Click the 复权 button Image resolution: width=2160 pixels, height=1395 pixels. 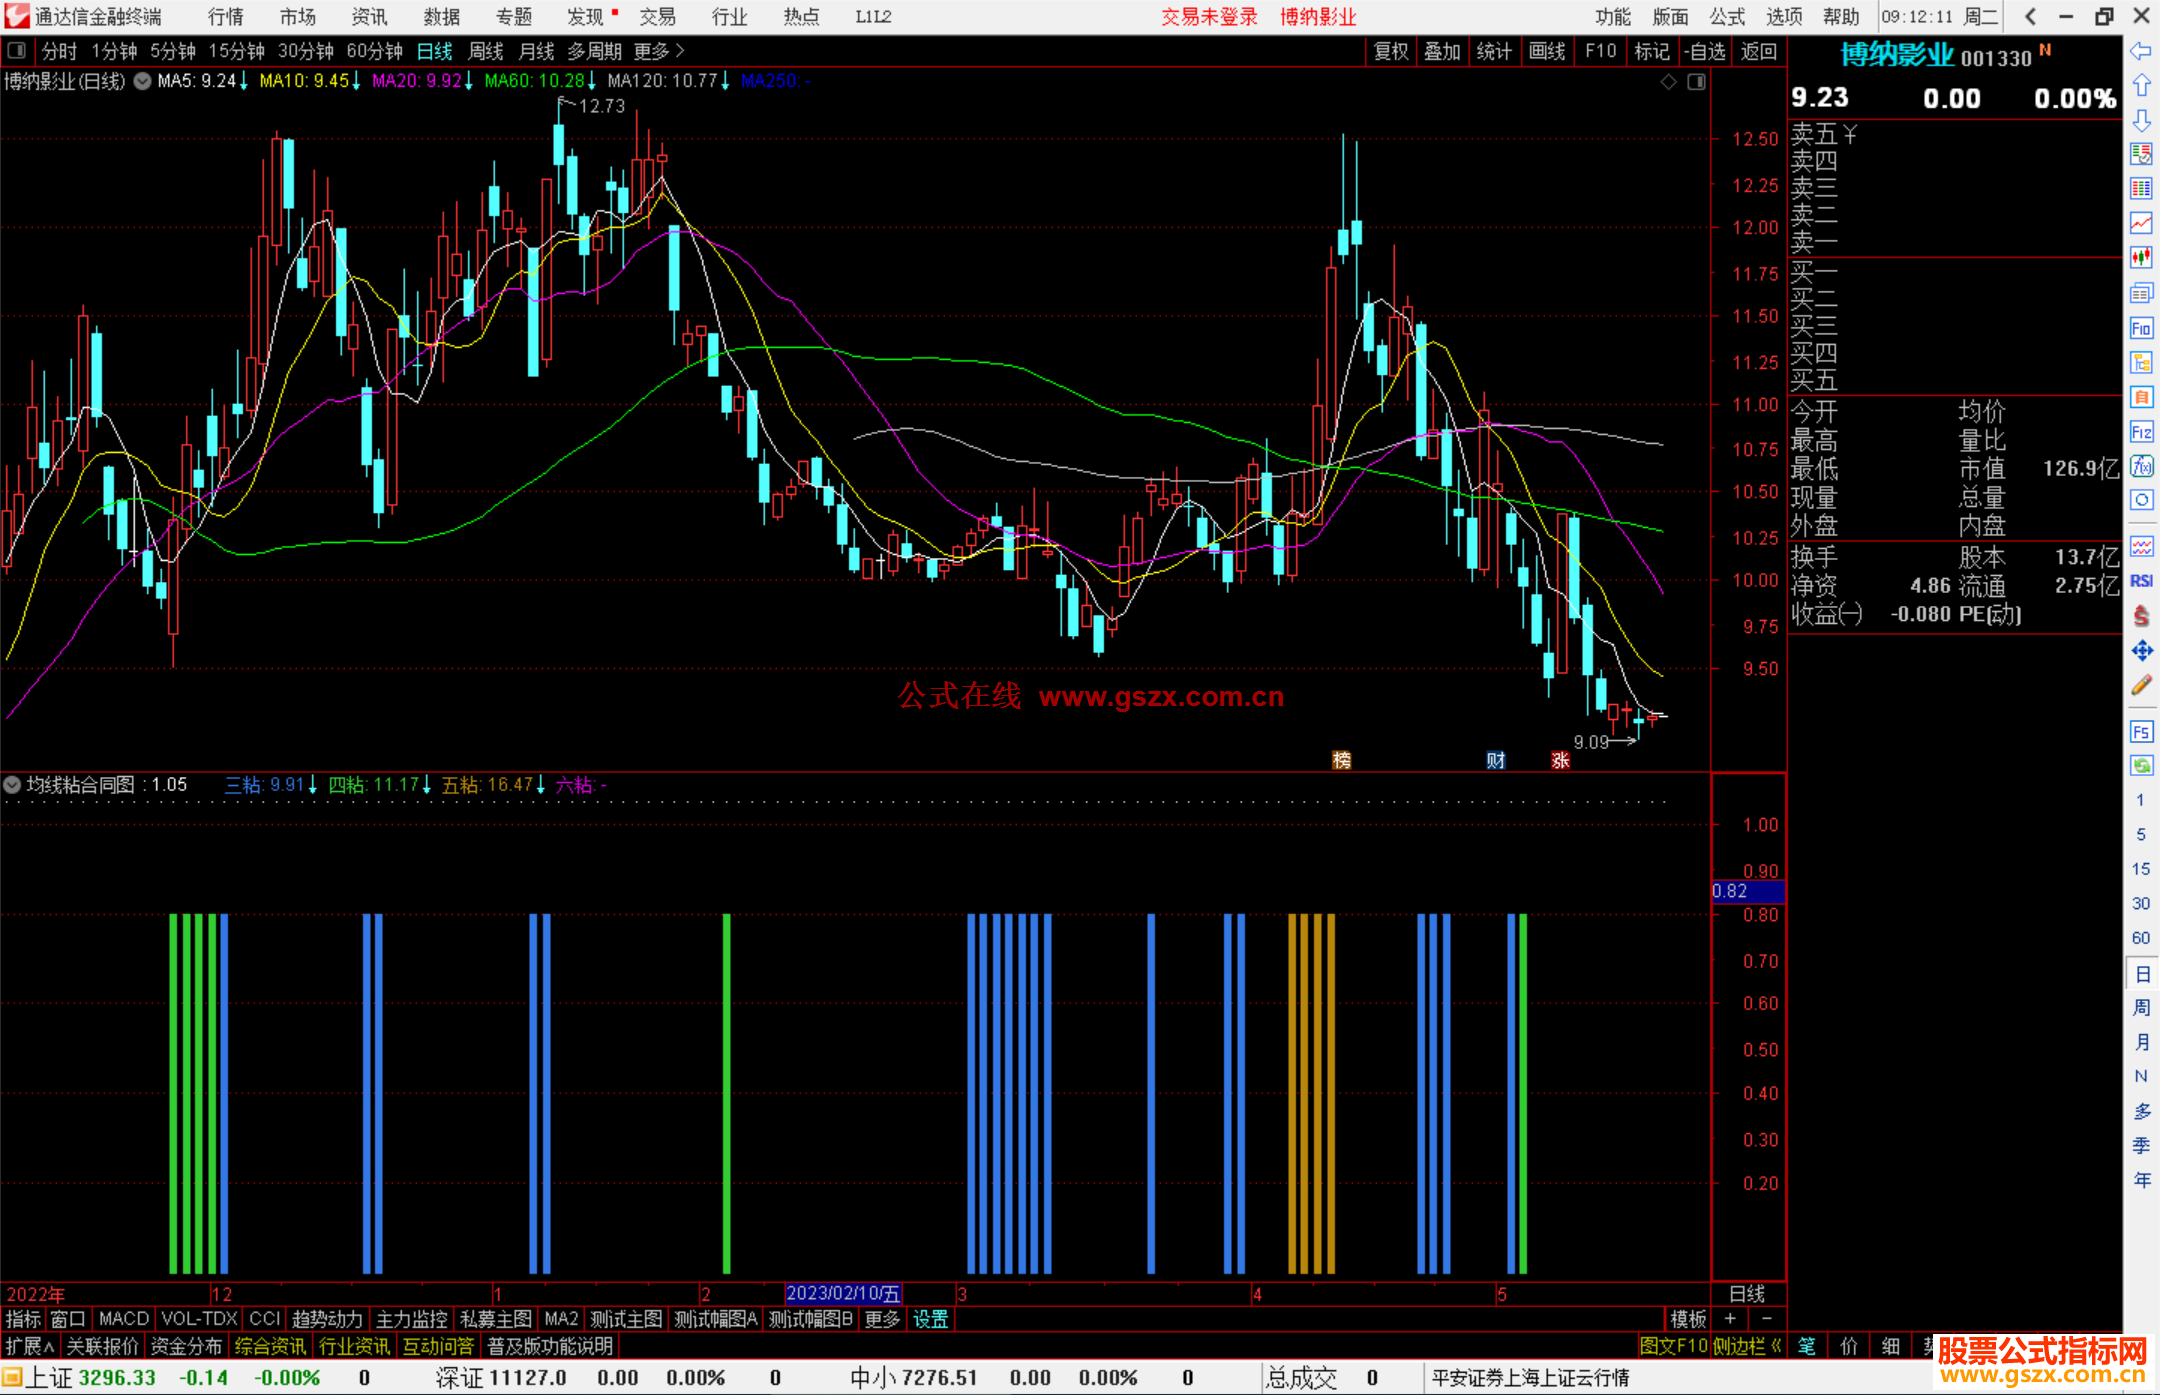point(1390,51)
